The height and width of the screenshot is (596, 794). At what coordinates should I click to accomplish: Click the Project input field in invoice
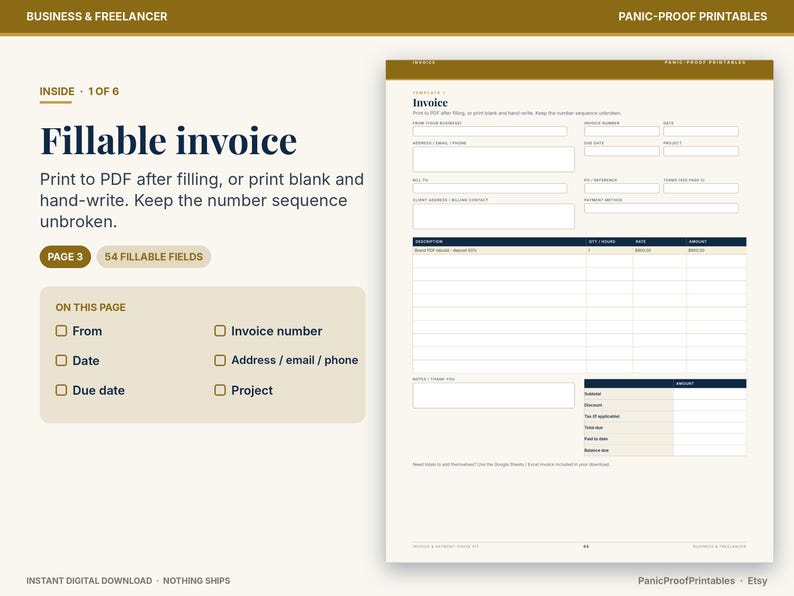point(701,151)
